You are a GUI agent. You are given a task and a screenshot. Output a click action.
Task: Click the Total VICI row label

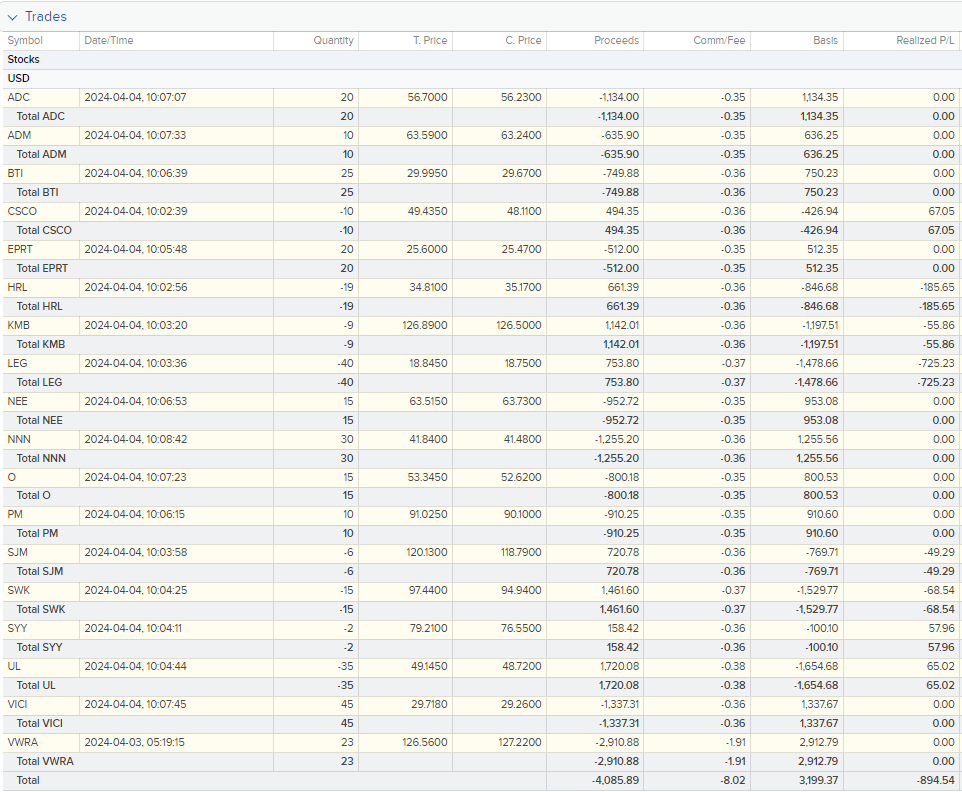coord(39,724)
